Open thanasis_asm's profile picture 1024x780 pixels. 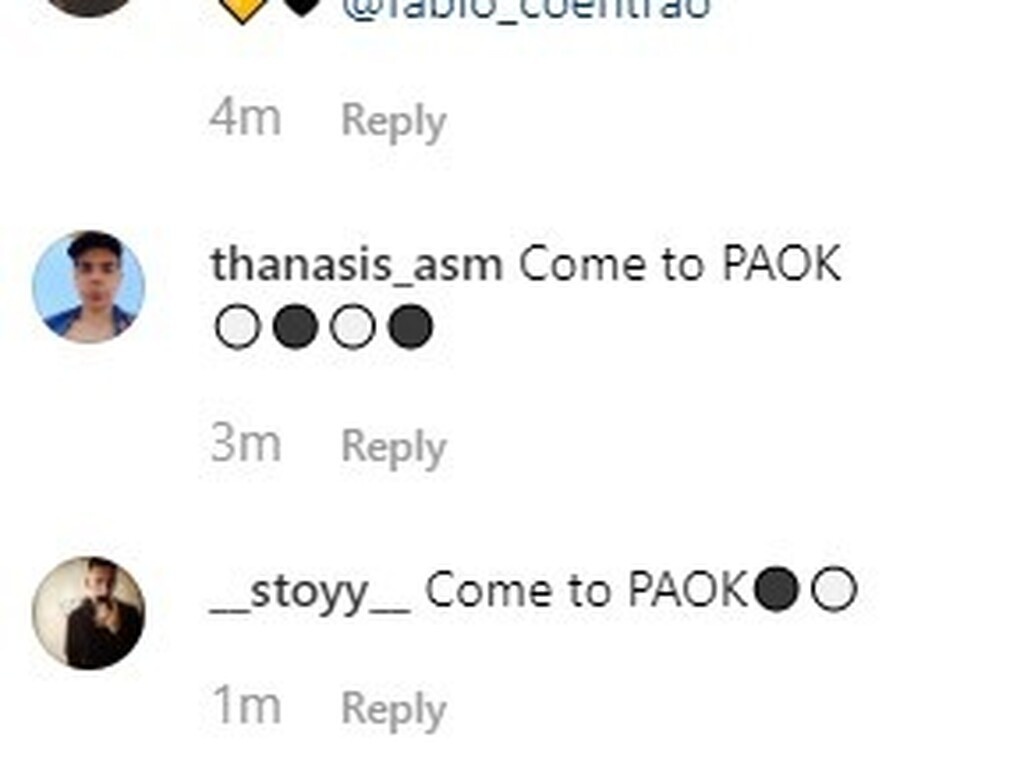88,287
